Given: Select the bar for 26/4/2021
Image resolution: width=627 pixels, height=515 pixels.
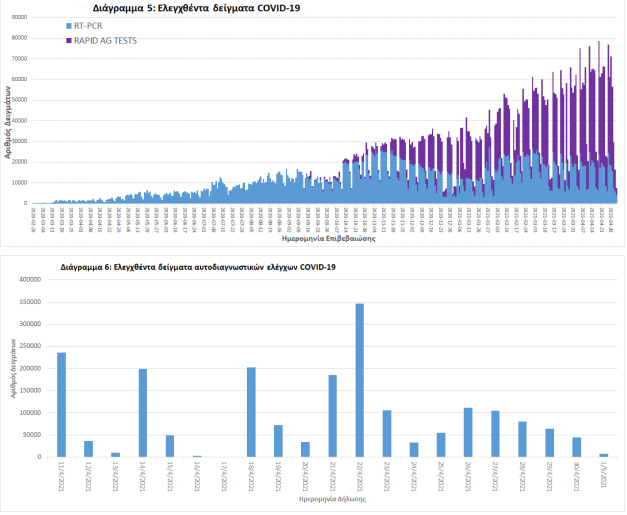Looking at the screenshot, I should click(x=468, y=432).
